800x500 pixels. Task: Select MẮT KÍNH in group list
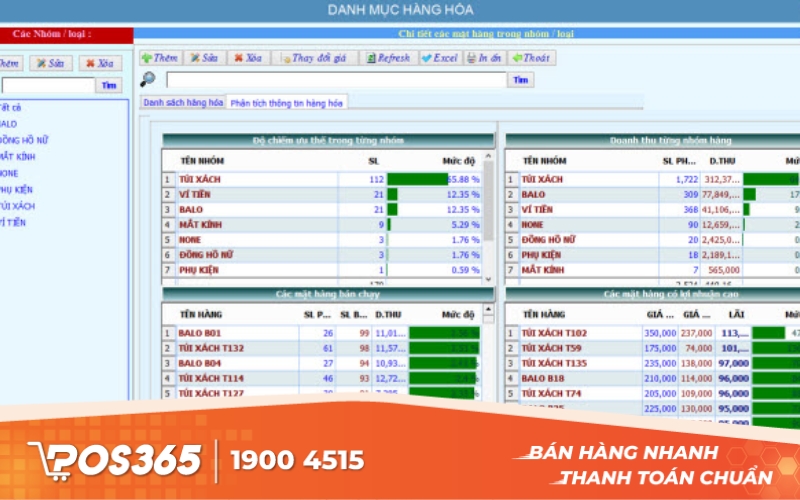click(17, 157)
